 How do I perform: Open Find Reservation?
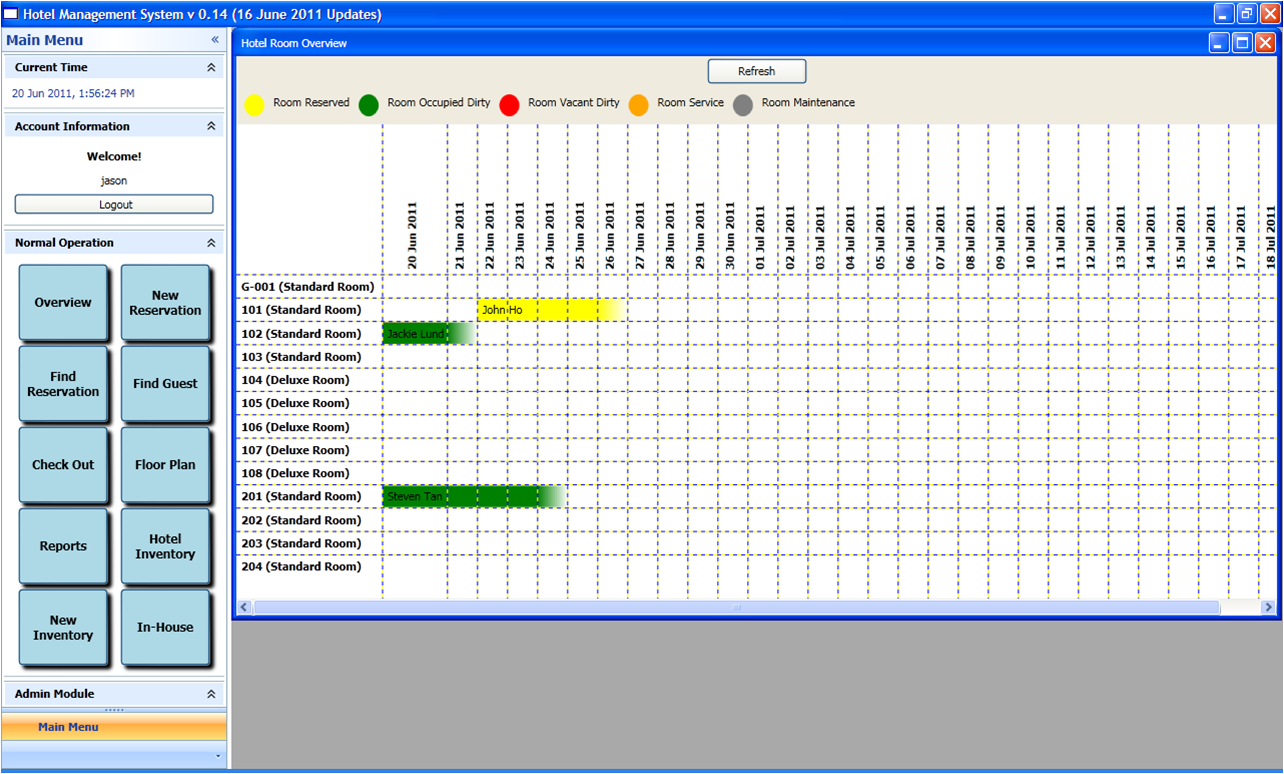point(64,384)
